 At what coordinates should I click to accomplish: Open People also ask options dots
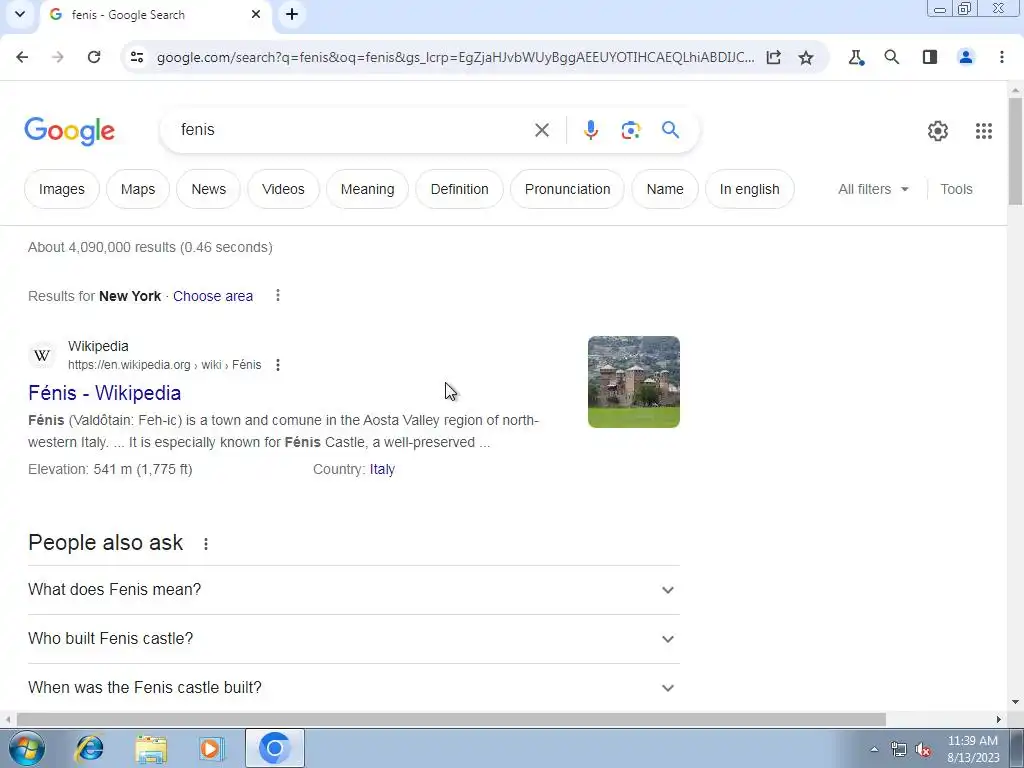[x=206, y=543]
